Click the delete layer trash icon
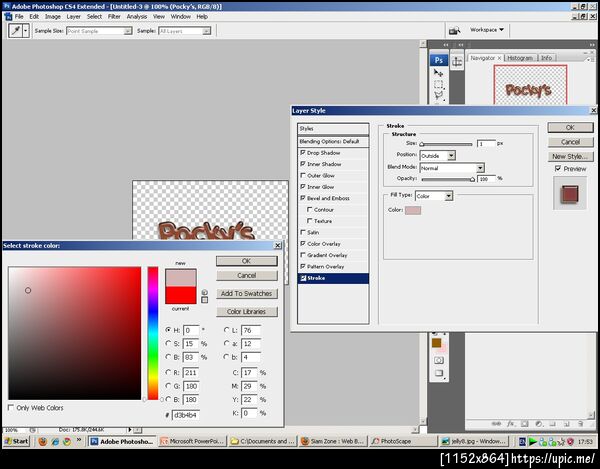 click(x=580, y=424)
